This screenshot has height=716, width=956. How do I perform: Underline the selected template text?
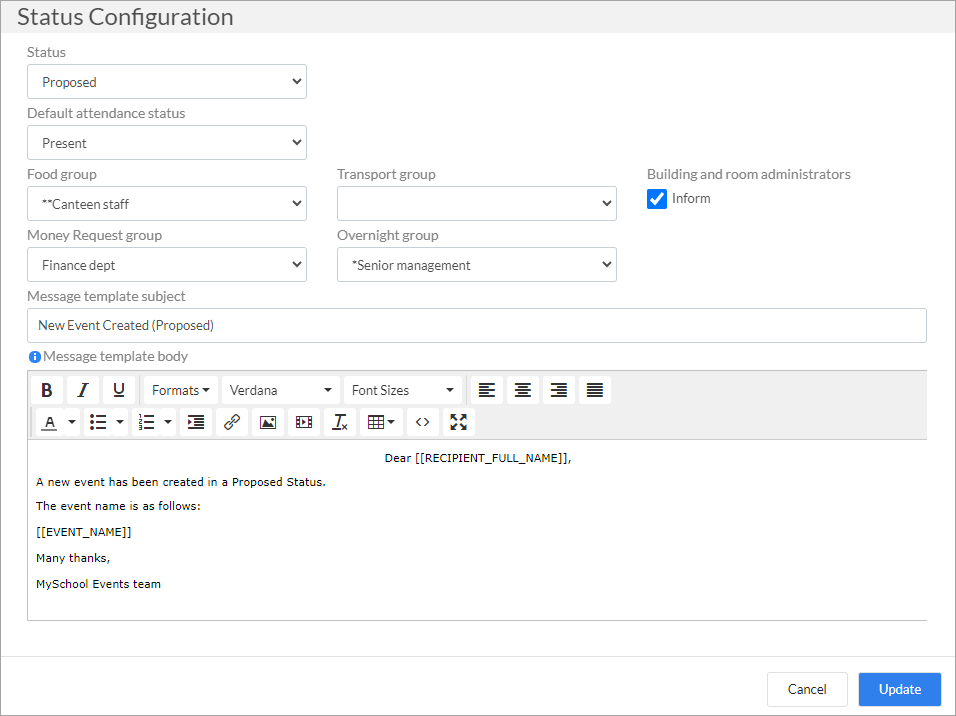[119, 390]
